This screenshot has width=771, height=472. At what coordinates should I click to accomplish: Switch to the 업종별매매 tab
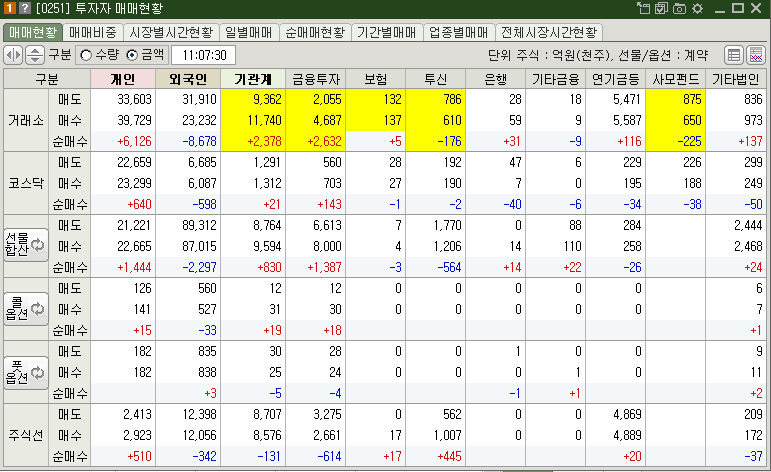(458, 32)
